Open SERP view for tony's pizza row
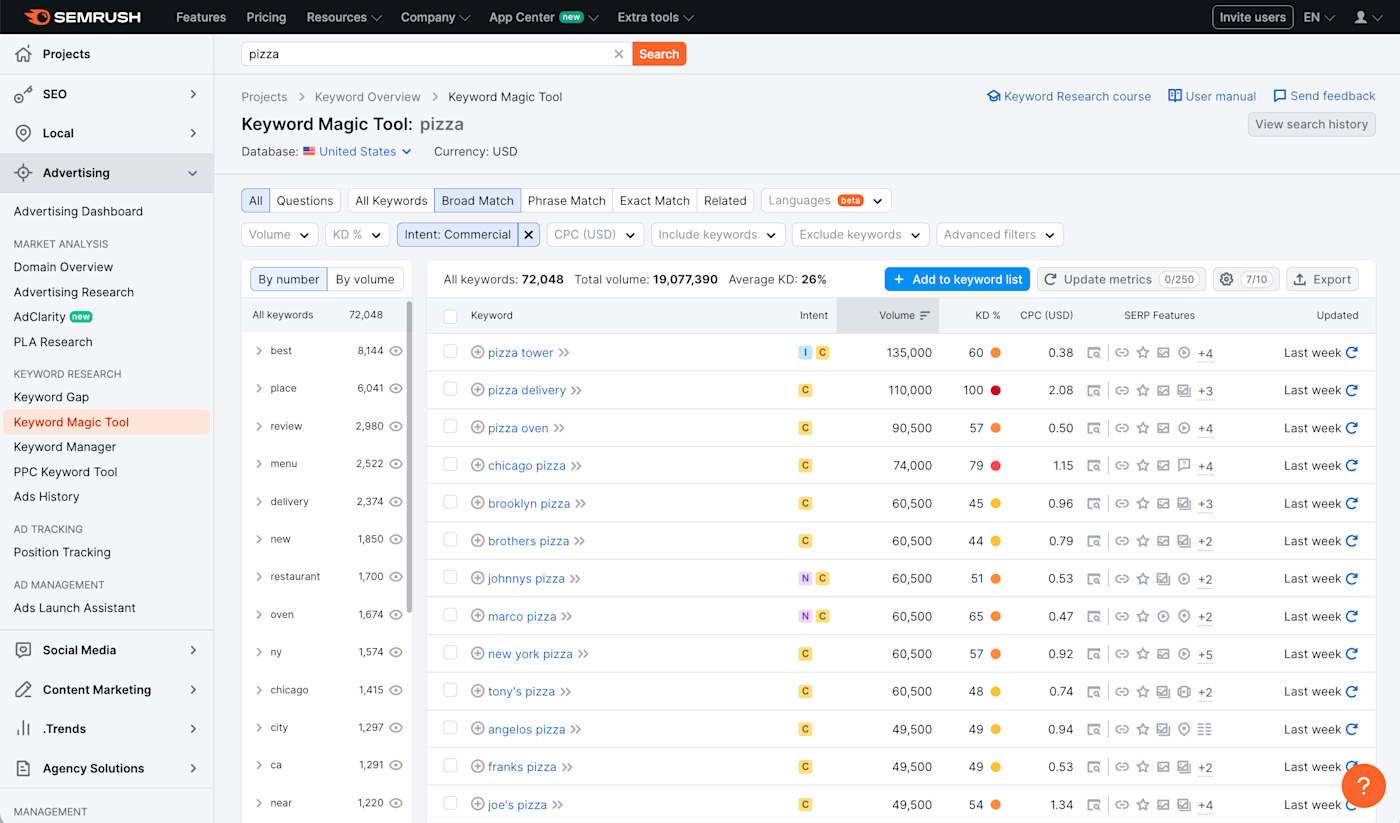The width and height of the screenshot is (1400, 823). [1094, 692]
